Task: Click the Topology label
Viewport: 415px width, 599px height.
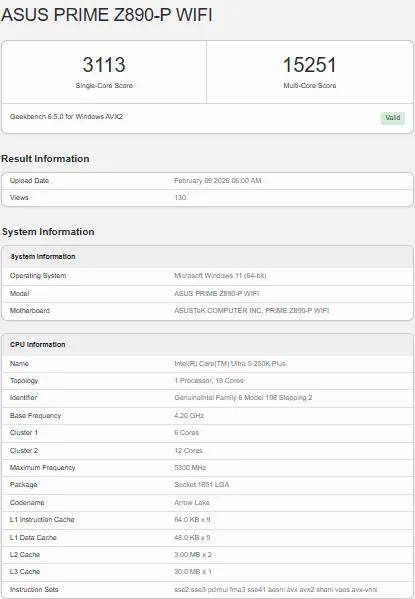Action: [x=24, y=380]
